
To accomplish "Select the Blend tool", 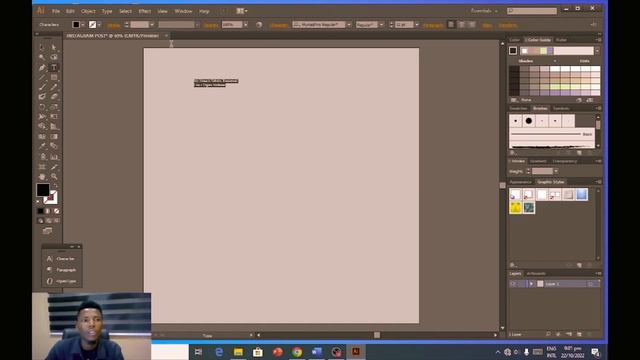I will tap(54, 147).
